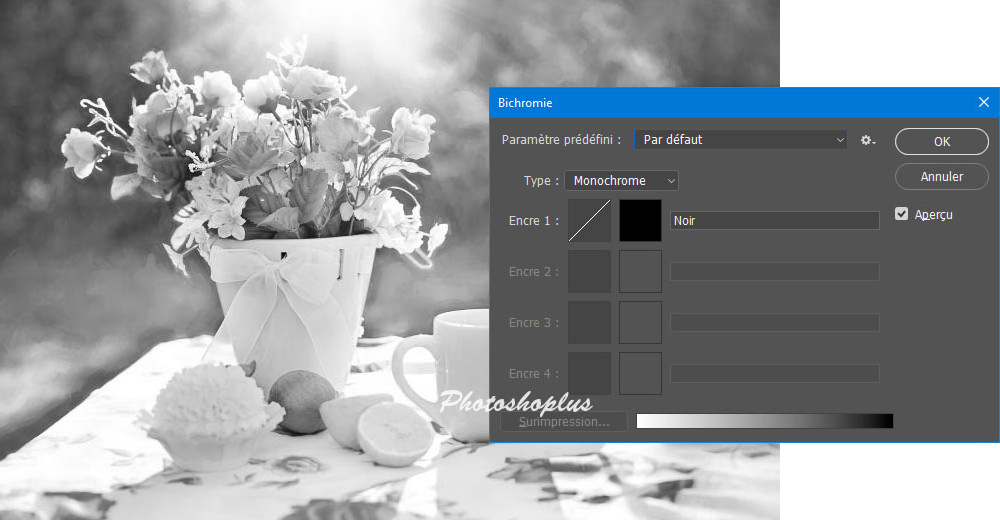Click the Encre 4 color swatch
This screenshot has height=520, width=1000.
640,373
